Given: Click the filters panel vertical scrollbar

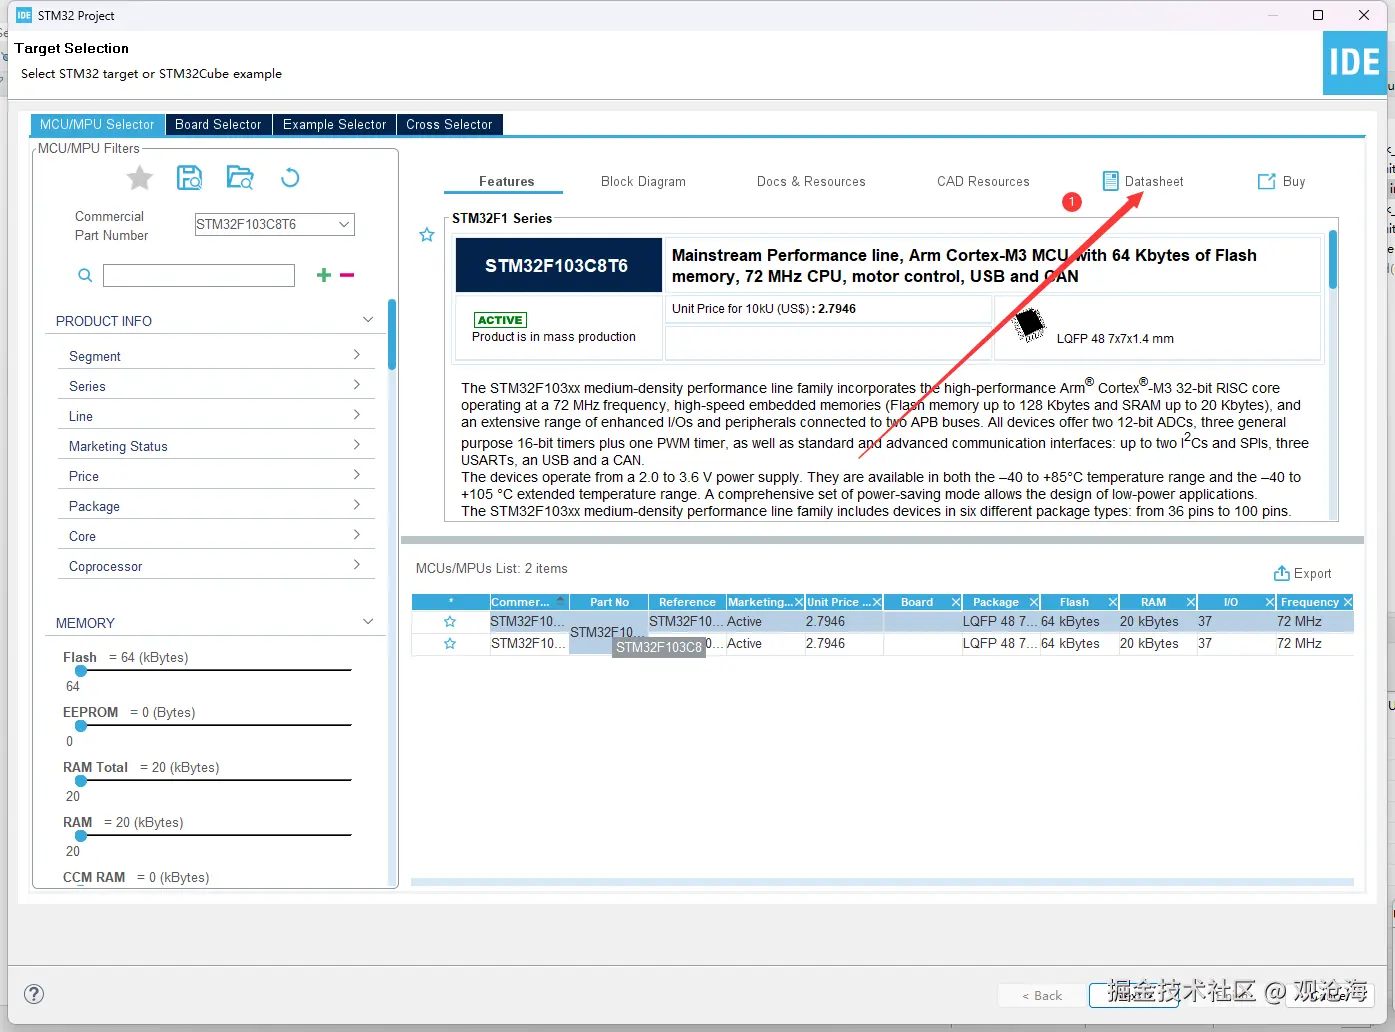Looking at the screenshot, I should pyautogui.click(x=392, y=336).
